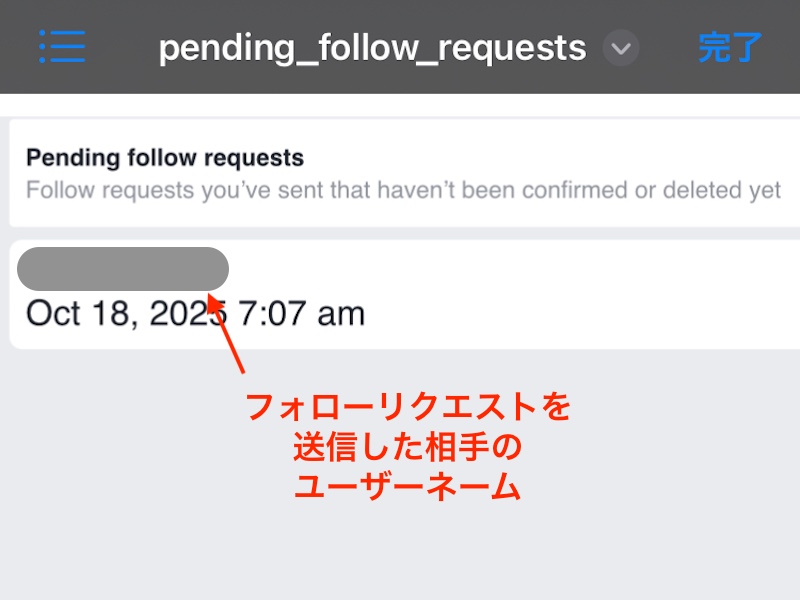Select the pending_follow_requests title label
The image size is (800, 600).
[373, 46]
